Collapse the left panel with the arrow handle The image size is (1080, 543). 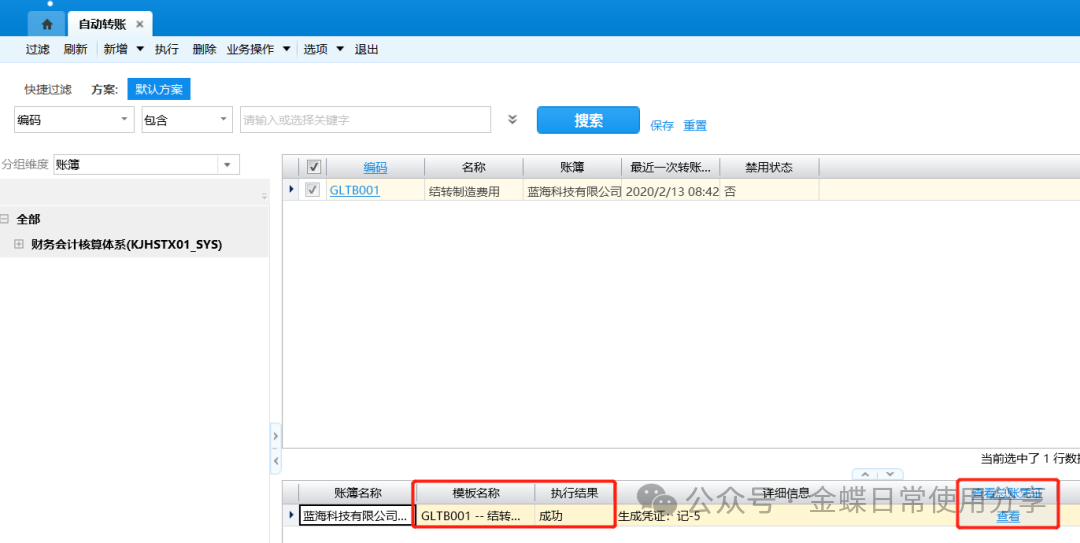pos(276,437)
